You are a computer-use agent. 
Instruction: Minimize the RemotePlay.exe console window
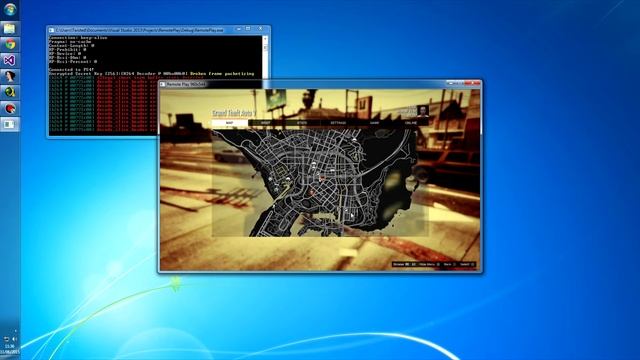coord(239,29)
